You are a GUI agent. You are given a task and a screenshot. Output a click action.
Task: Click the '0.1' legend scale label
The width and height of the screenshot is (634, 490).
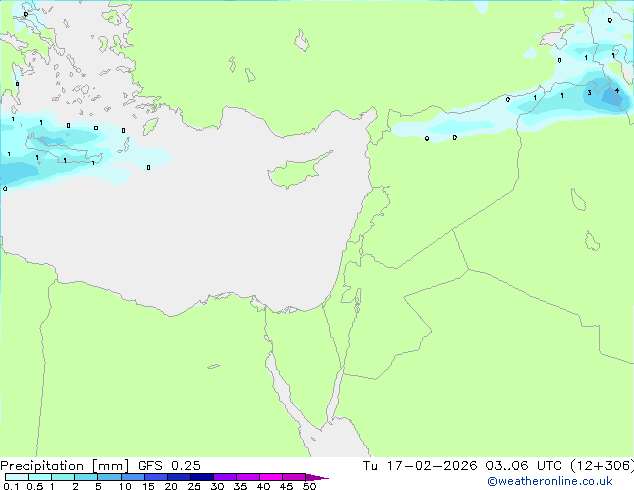point(11,486)
